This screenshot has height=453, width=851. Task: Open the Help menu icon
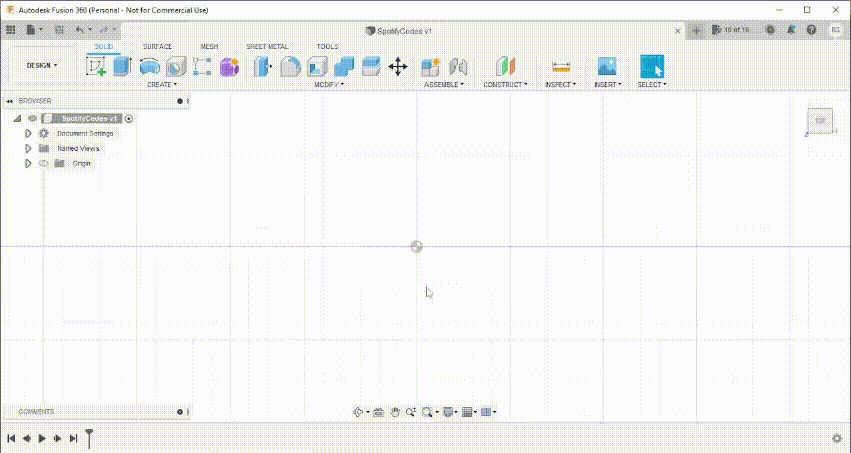[x=811, y=30]
